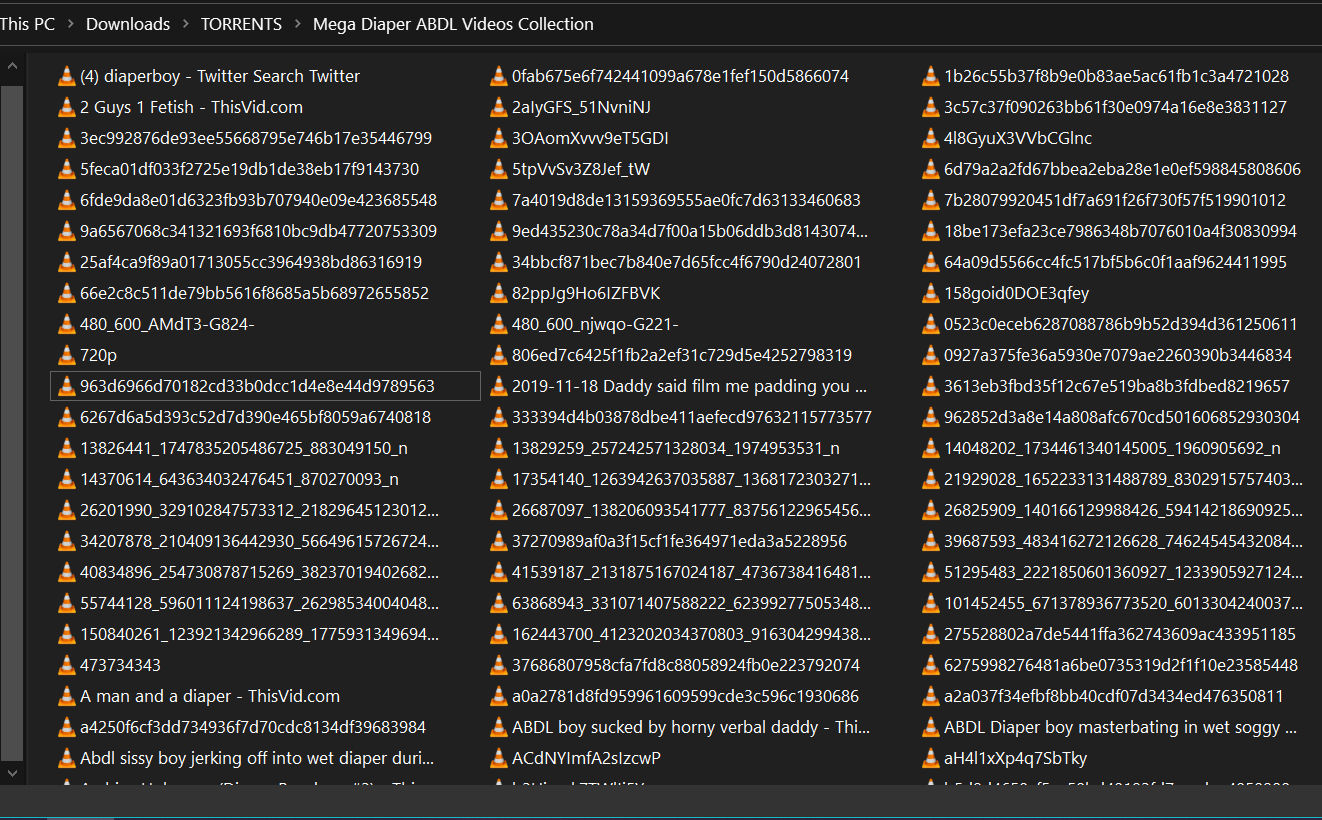Viewport: 1322px width, 820px height.
Task: Select file 64a09d5566cc4fc517bf5b6c0f1aaf9624411995
Action: pos(1115,262)
